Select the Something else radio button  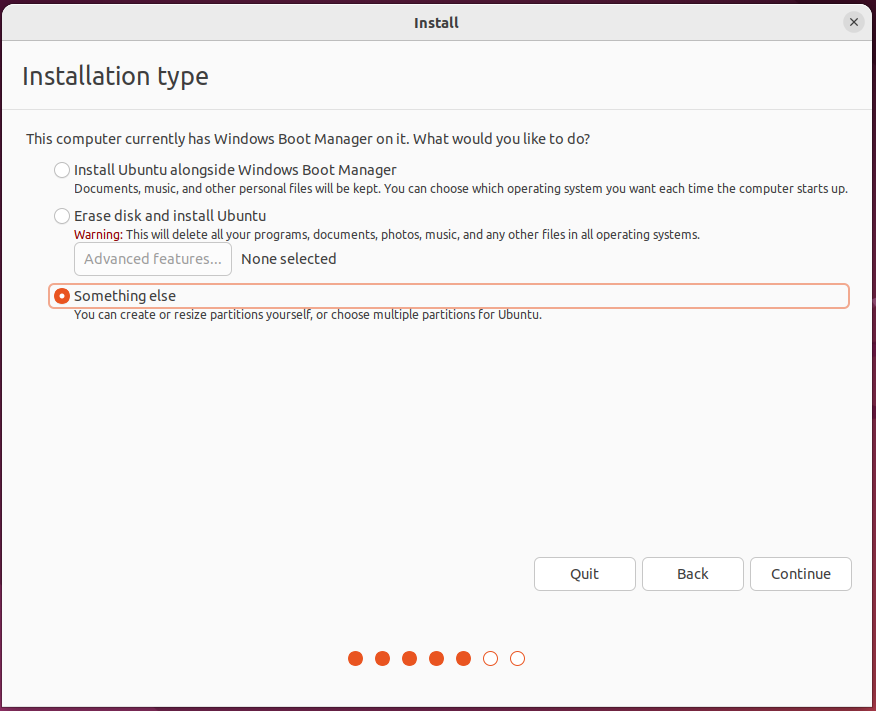tap(61, 295)
